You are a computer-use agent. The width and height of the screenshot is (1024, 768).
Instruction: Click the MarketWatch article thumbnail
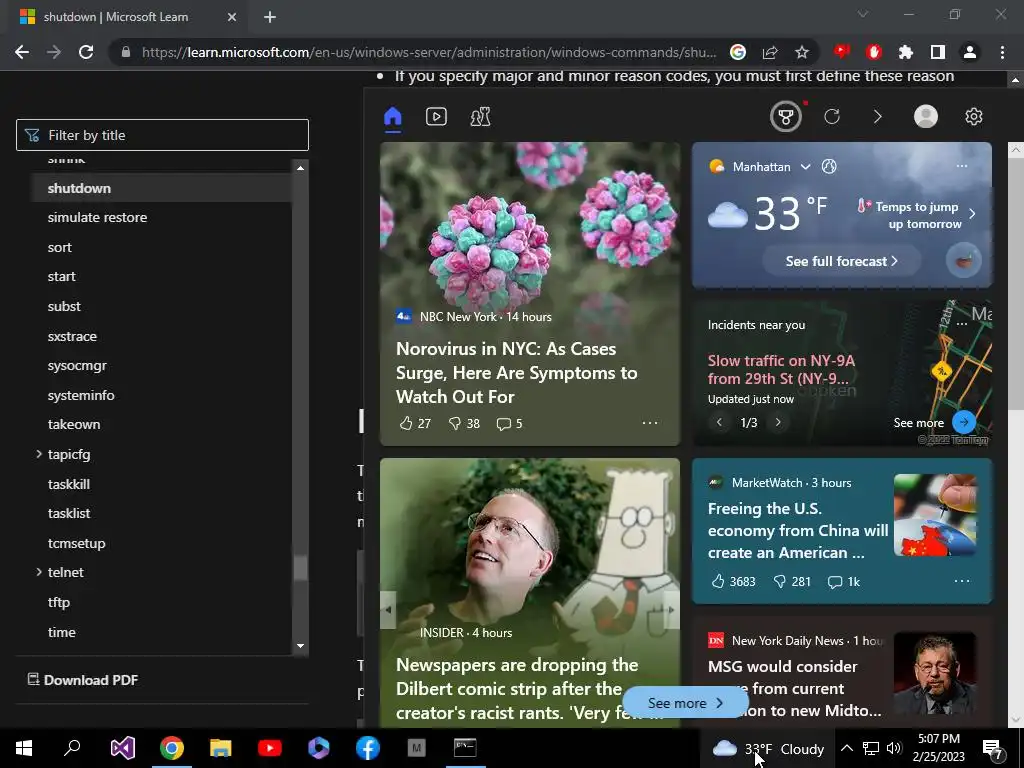[x=935, y=515]
